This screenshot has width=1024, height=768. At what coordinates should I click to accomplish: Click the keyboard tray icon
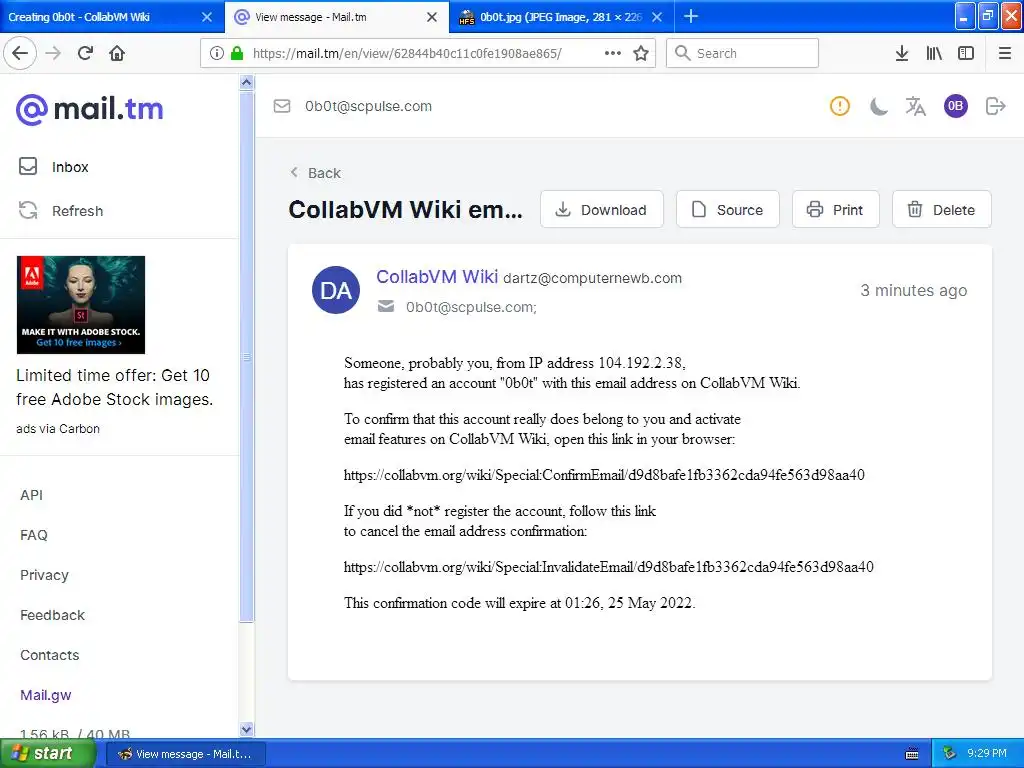[912, 754]
